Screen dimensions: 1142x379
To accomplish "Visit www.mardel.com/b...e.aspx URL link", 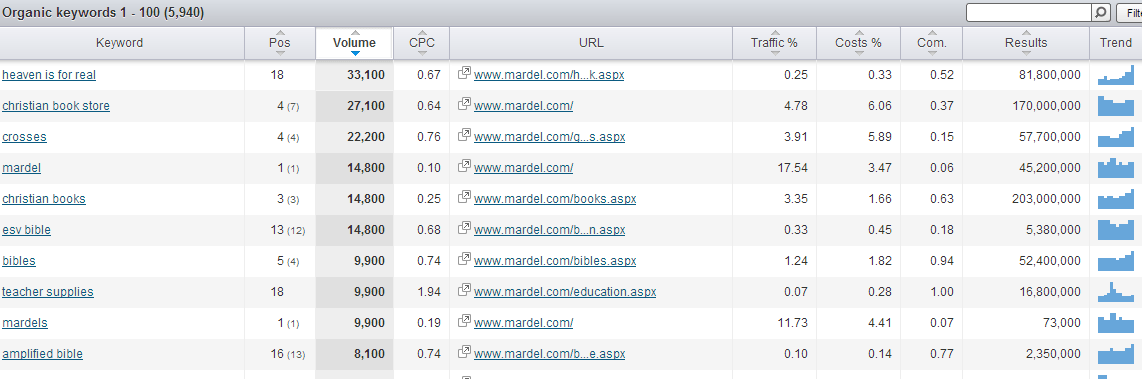I will coord(549,353).
